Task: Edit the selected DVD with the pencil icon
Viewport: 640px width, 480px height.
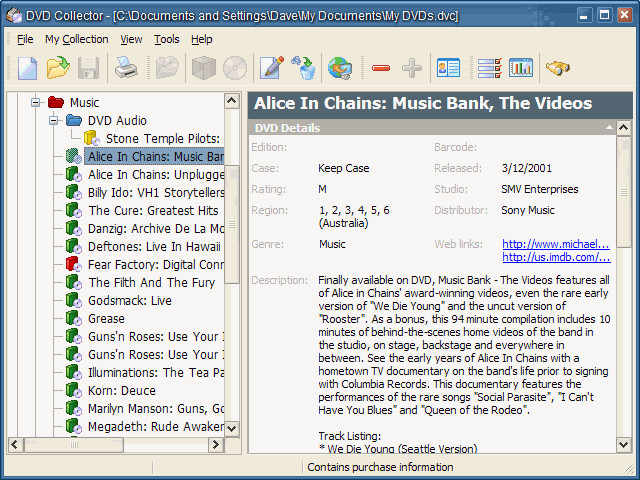Action: pyautogui.click(x=272, y=67)
